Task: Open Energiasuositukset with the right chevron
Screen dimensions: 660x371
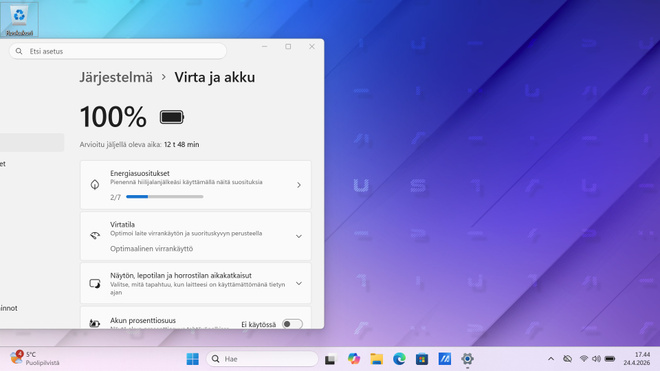Action: (x=299, y=185)
